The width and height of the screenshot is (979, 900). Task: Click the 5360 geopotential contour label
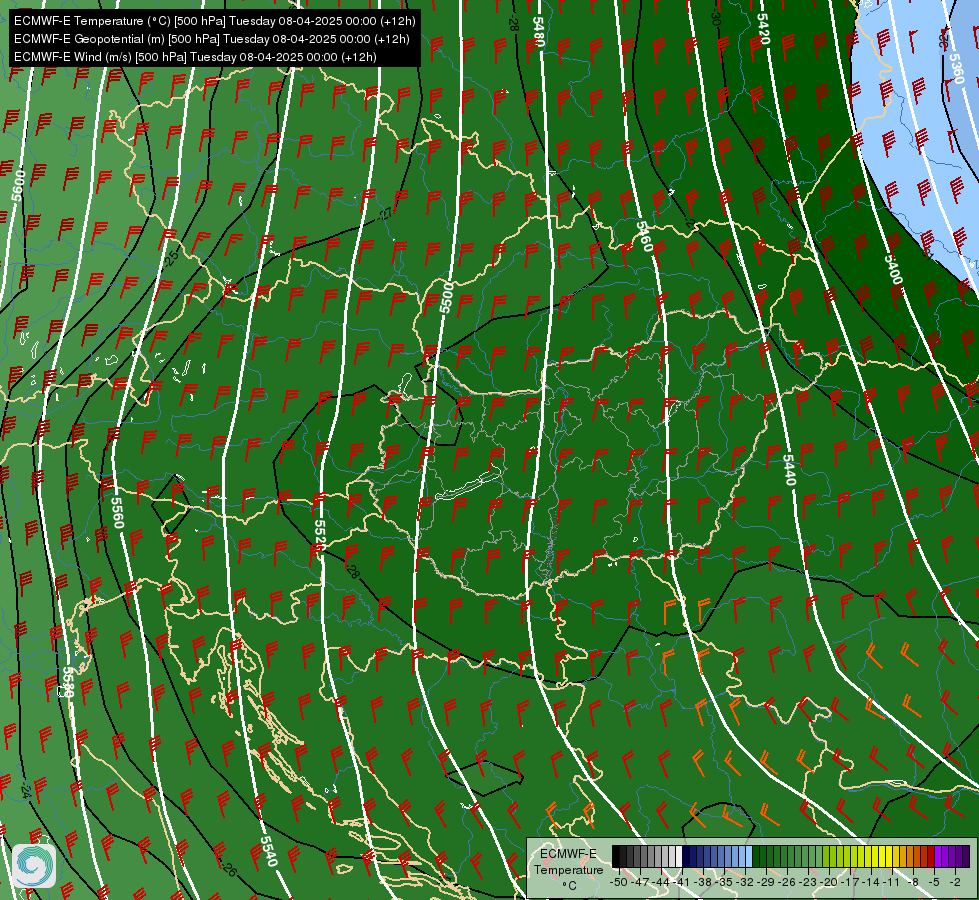tap(957, 68)
